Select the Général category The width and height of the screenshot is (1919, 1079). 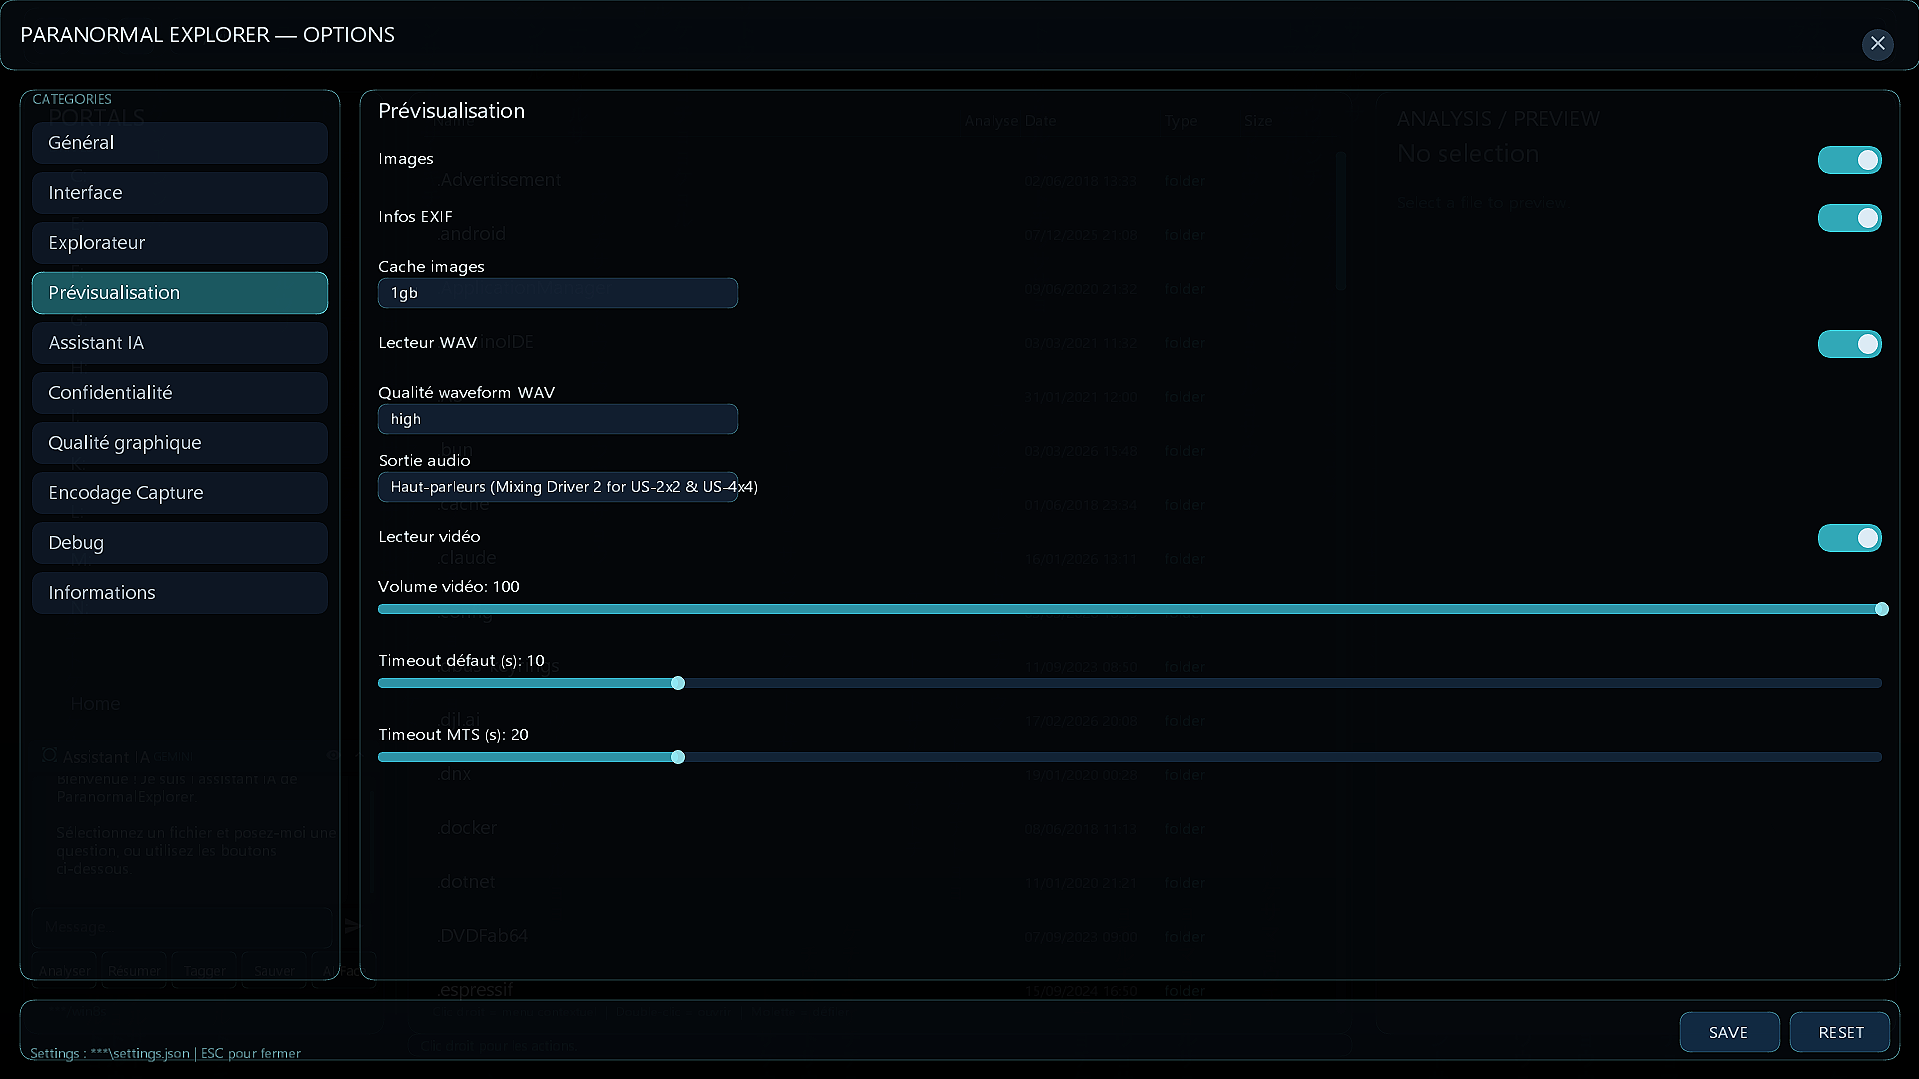pos(180,143)
